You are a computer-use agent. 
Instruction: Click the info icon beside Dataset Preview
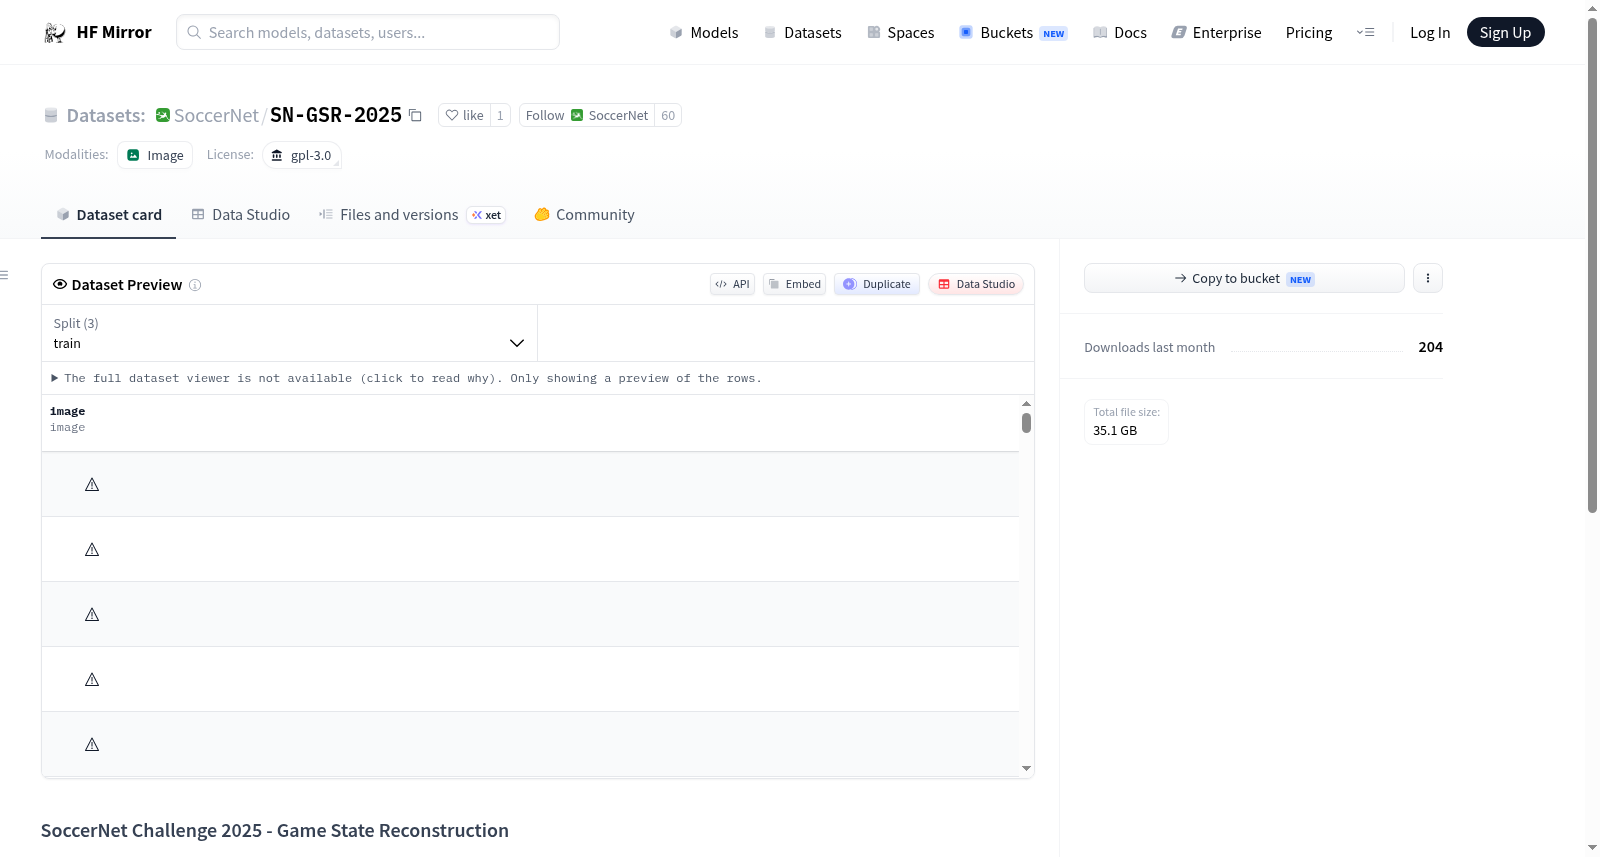[x=195, y=285]
